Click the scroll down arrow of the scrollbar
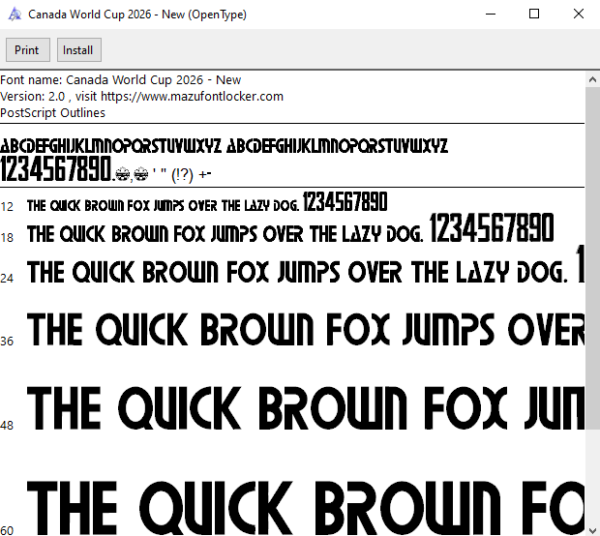The width and height of the screenshot is (600, 536). point(592,530)
